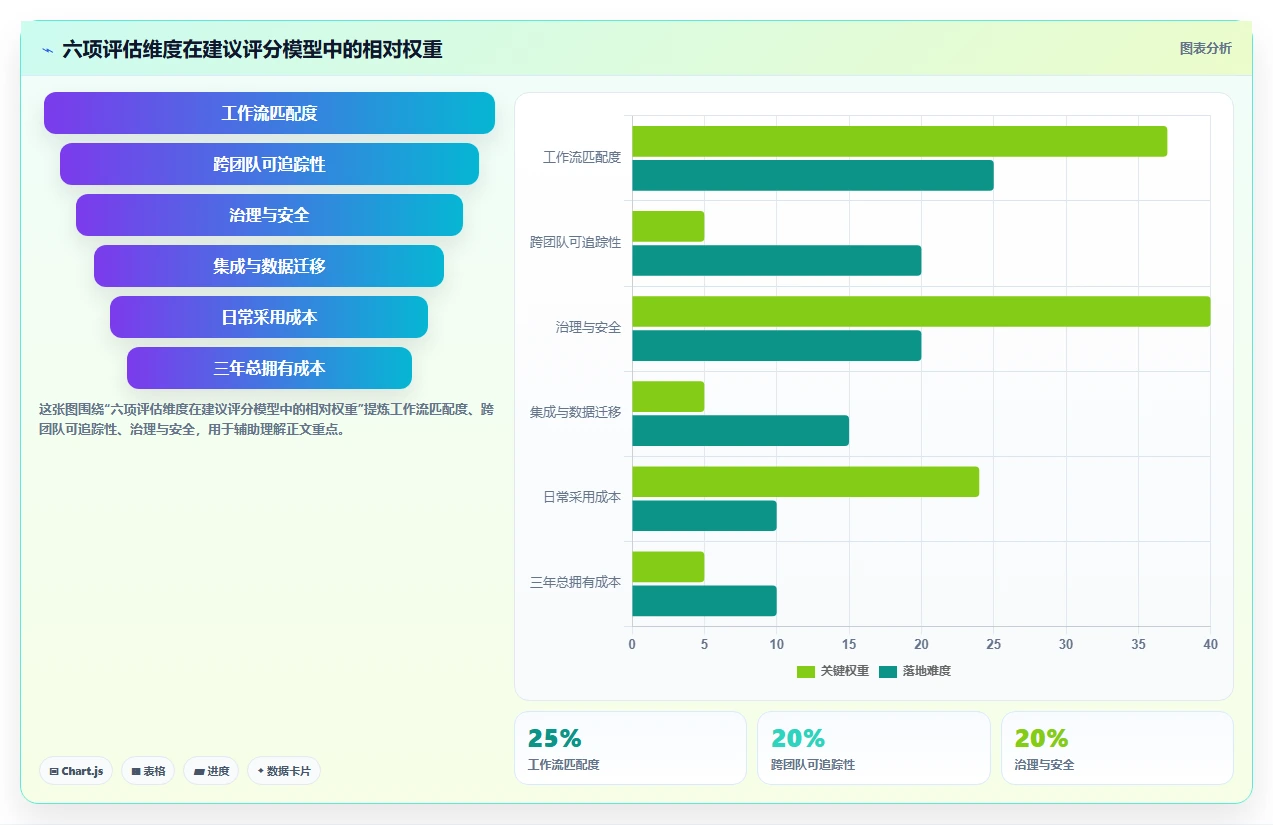This screenshot has height=825, width=1273.
Task: Select the 日常采用成本 funnel bar
Action: (269, 317)
